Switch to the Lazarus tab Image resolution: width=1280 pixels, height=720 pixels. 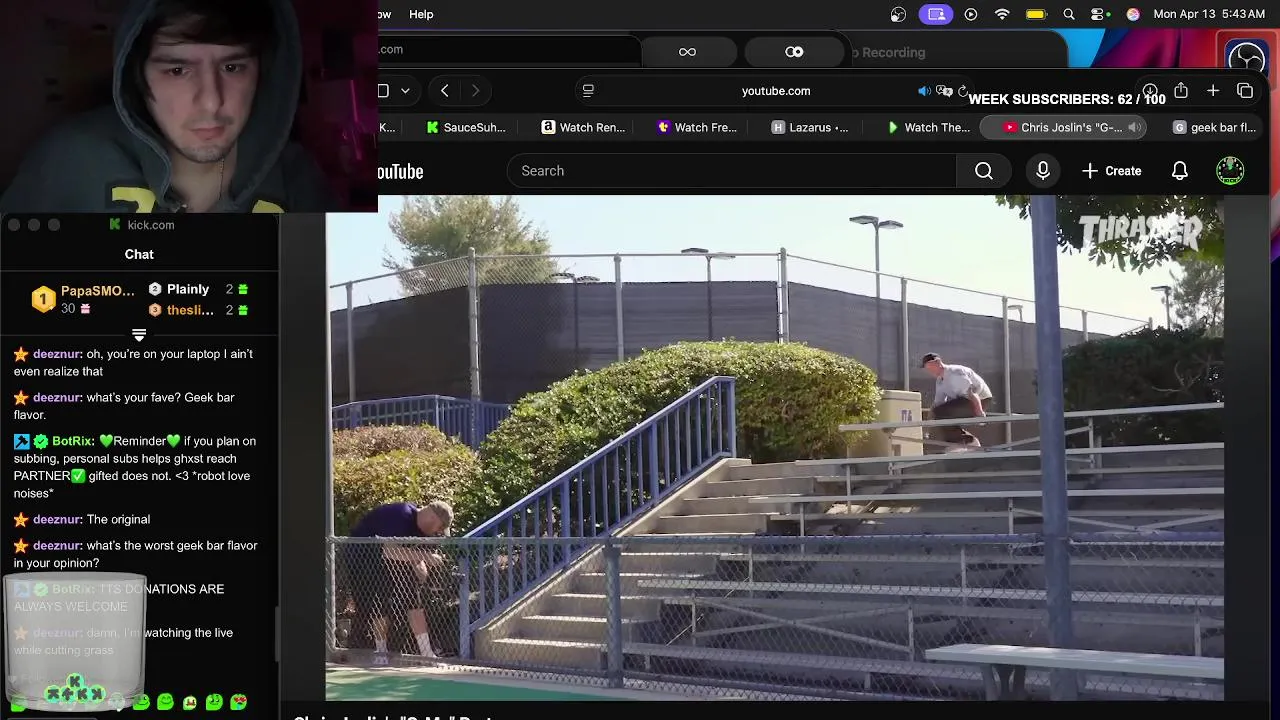point(810,127)
